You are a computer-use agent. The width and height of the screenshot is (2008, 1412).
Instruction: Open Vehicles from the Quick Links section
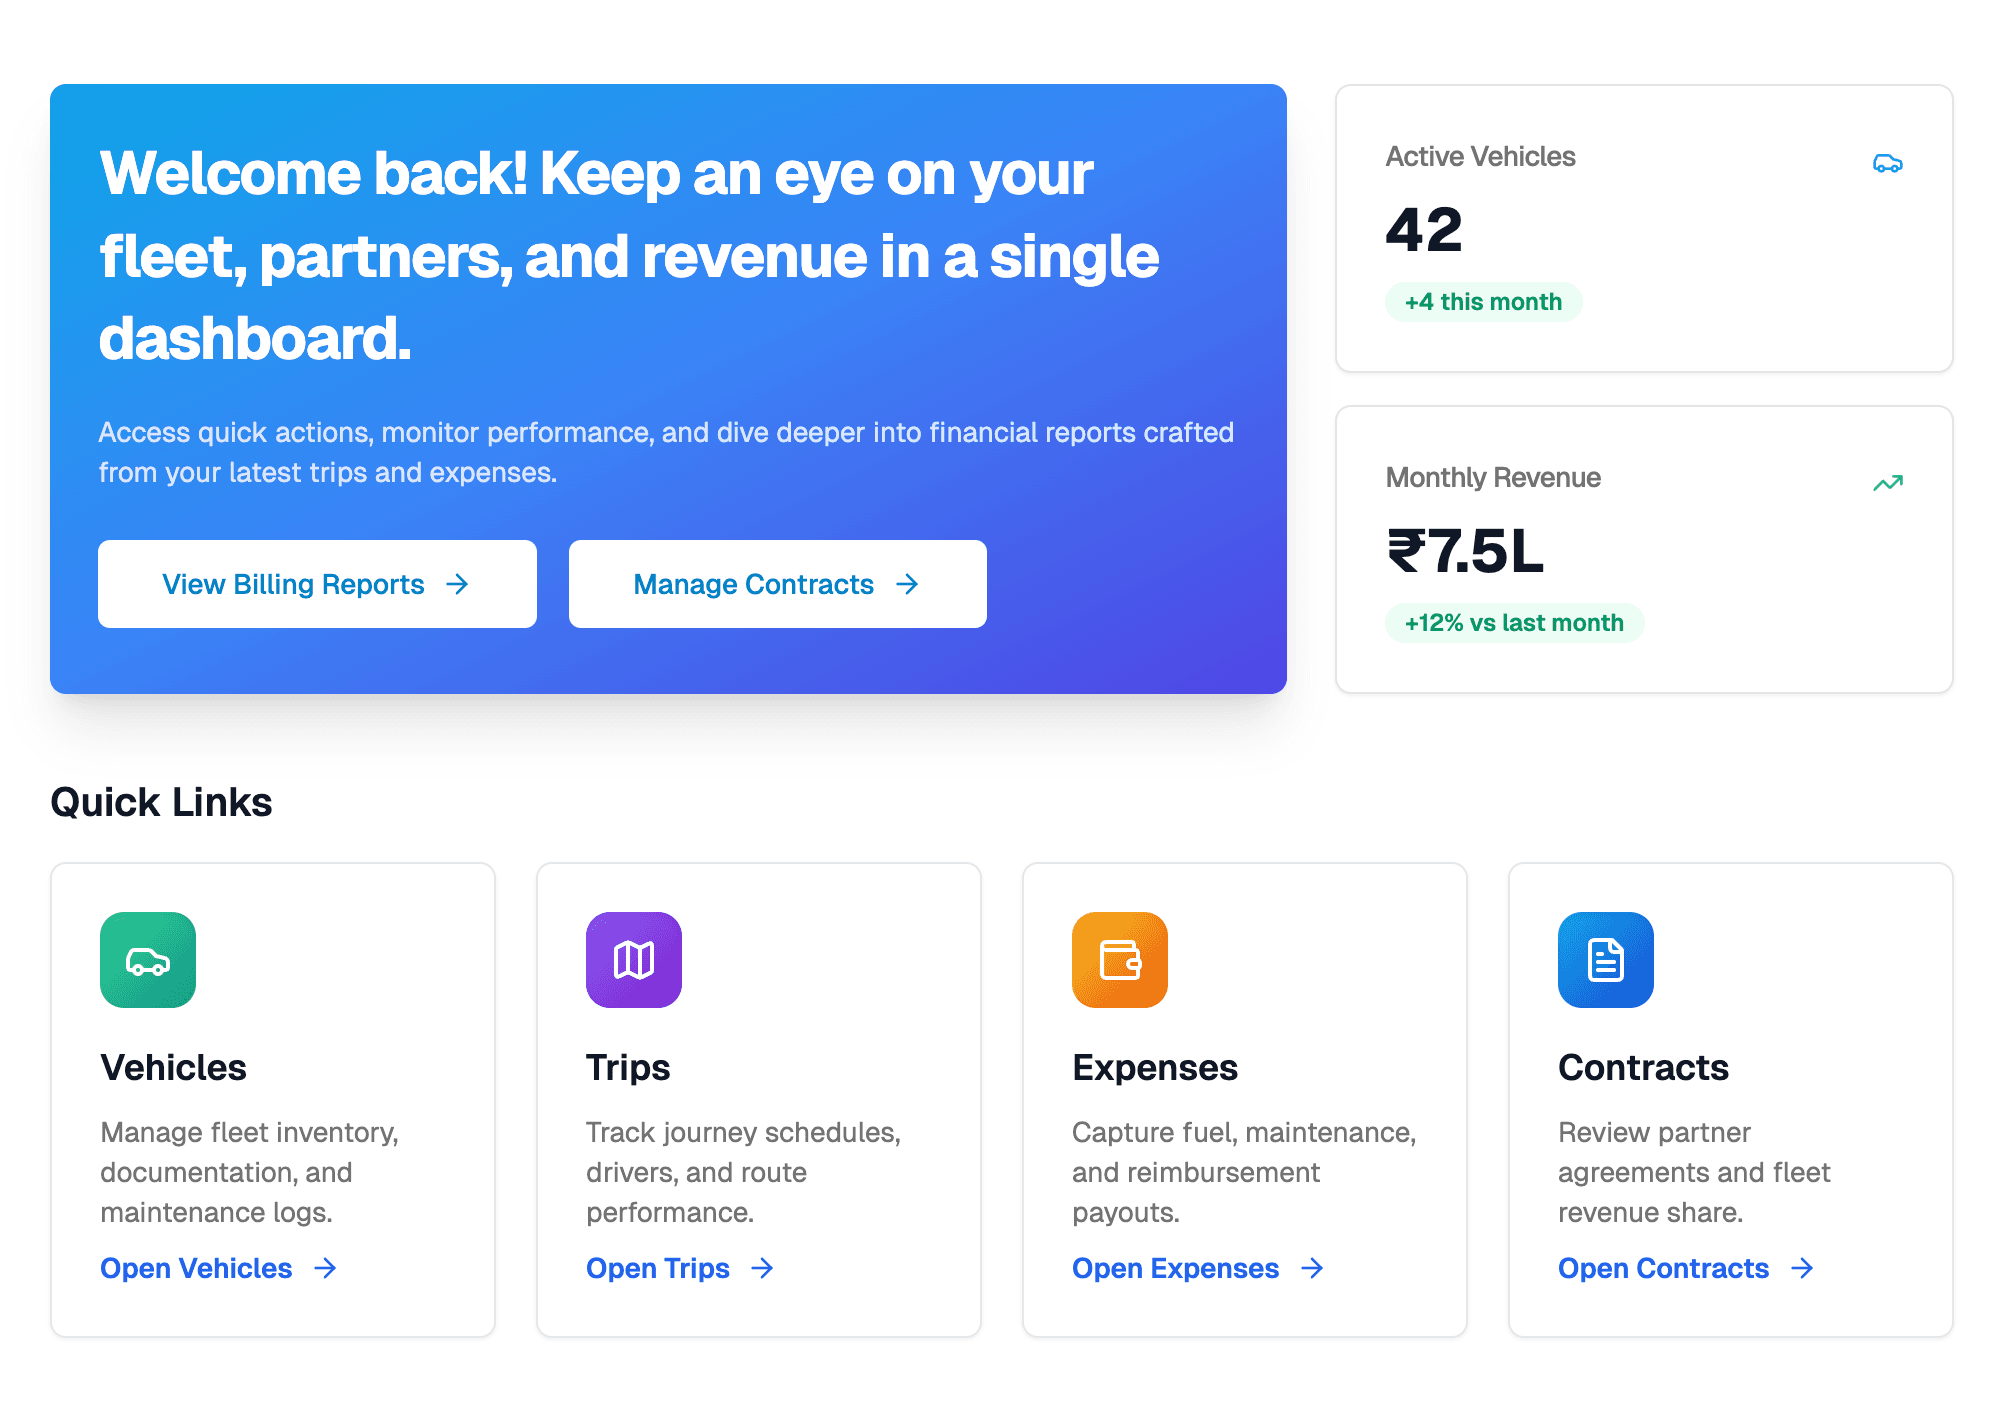point(196,1268)
